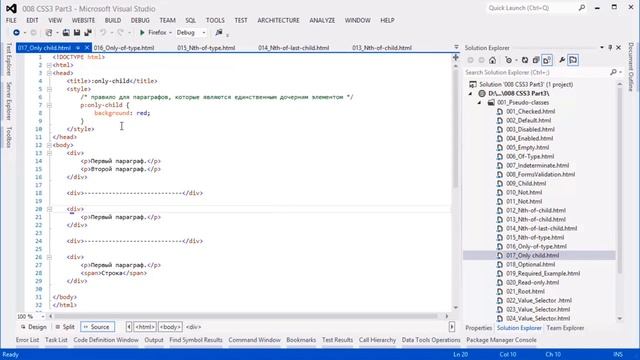Collapse the body element outlining
The width and height of the screenshot is (640, 360).
click(49, 145)
